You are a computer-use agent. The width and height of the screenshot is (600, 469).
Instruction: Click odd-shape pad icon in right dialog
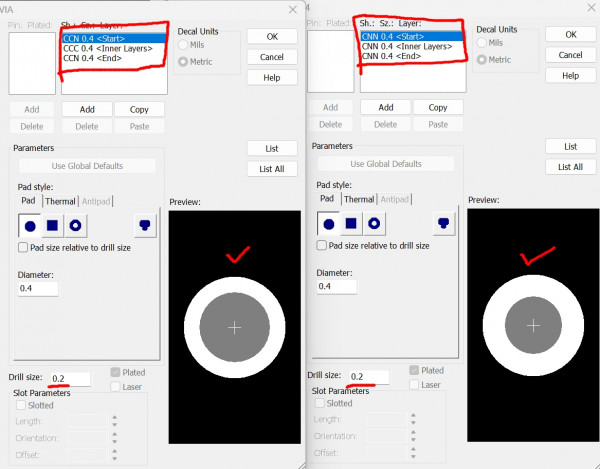(x=443, y=224)
